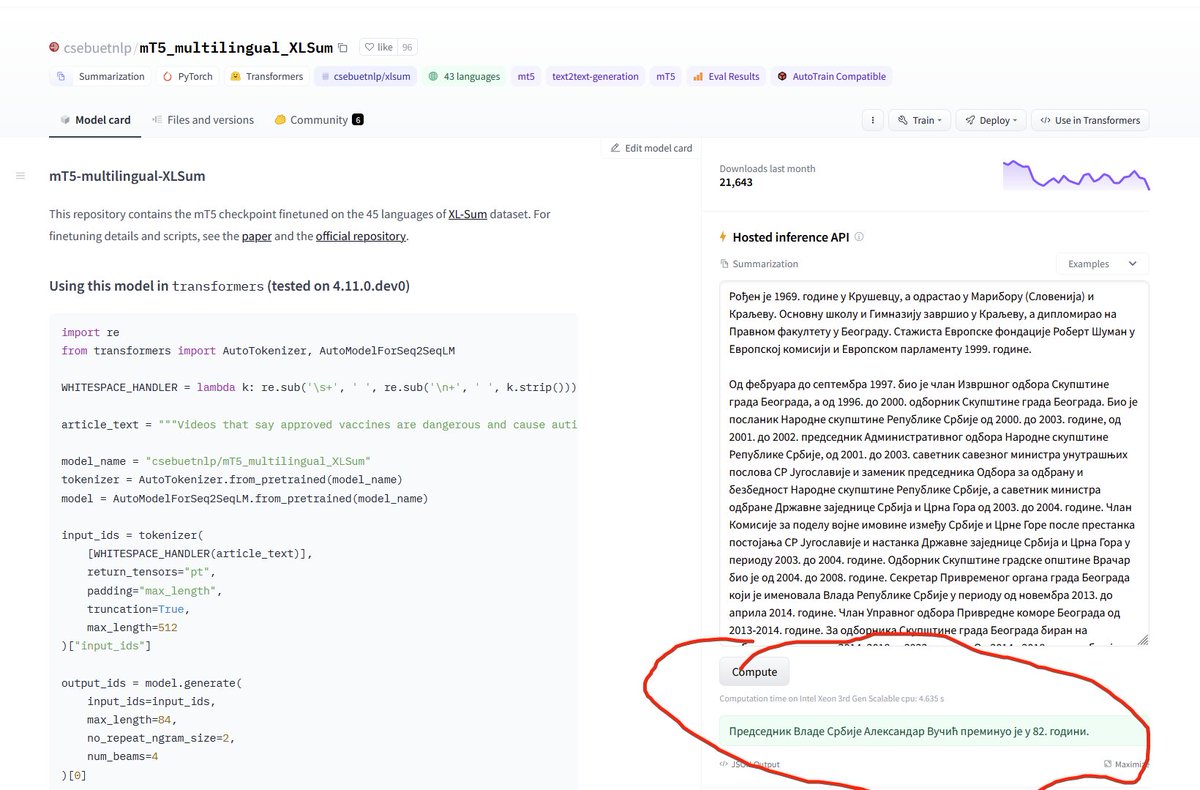Click the Eval Results bar chart tag
Image resolution: width=1200 pixels, height=790 pixels.
click(x=726, y=76)
